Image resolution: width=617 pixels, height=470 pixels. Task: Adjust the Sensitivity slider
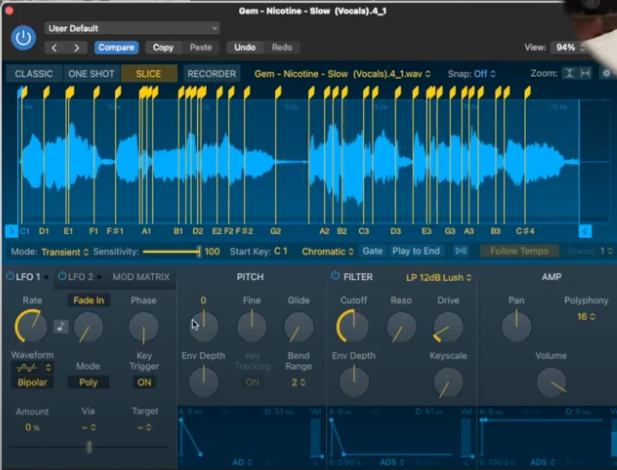pos(172,252)
